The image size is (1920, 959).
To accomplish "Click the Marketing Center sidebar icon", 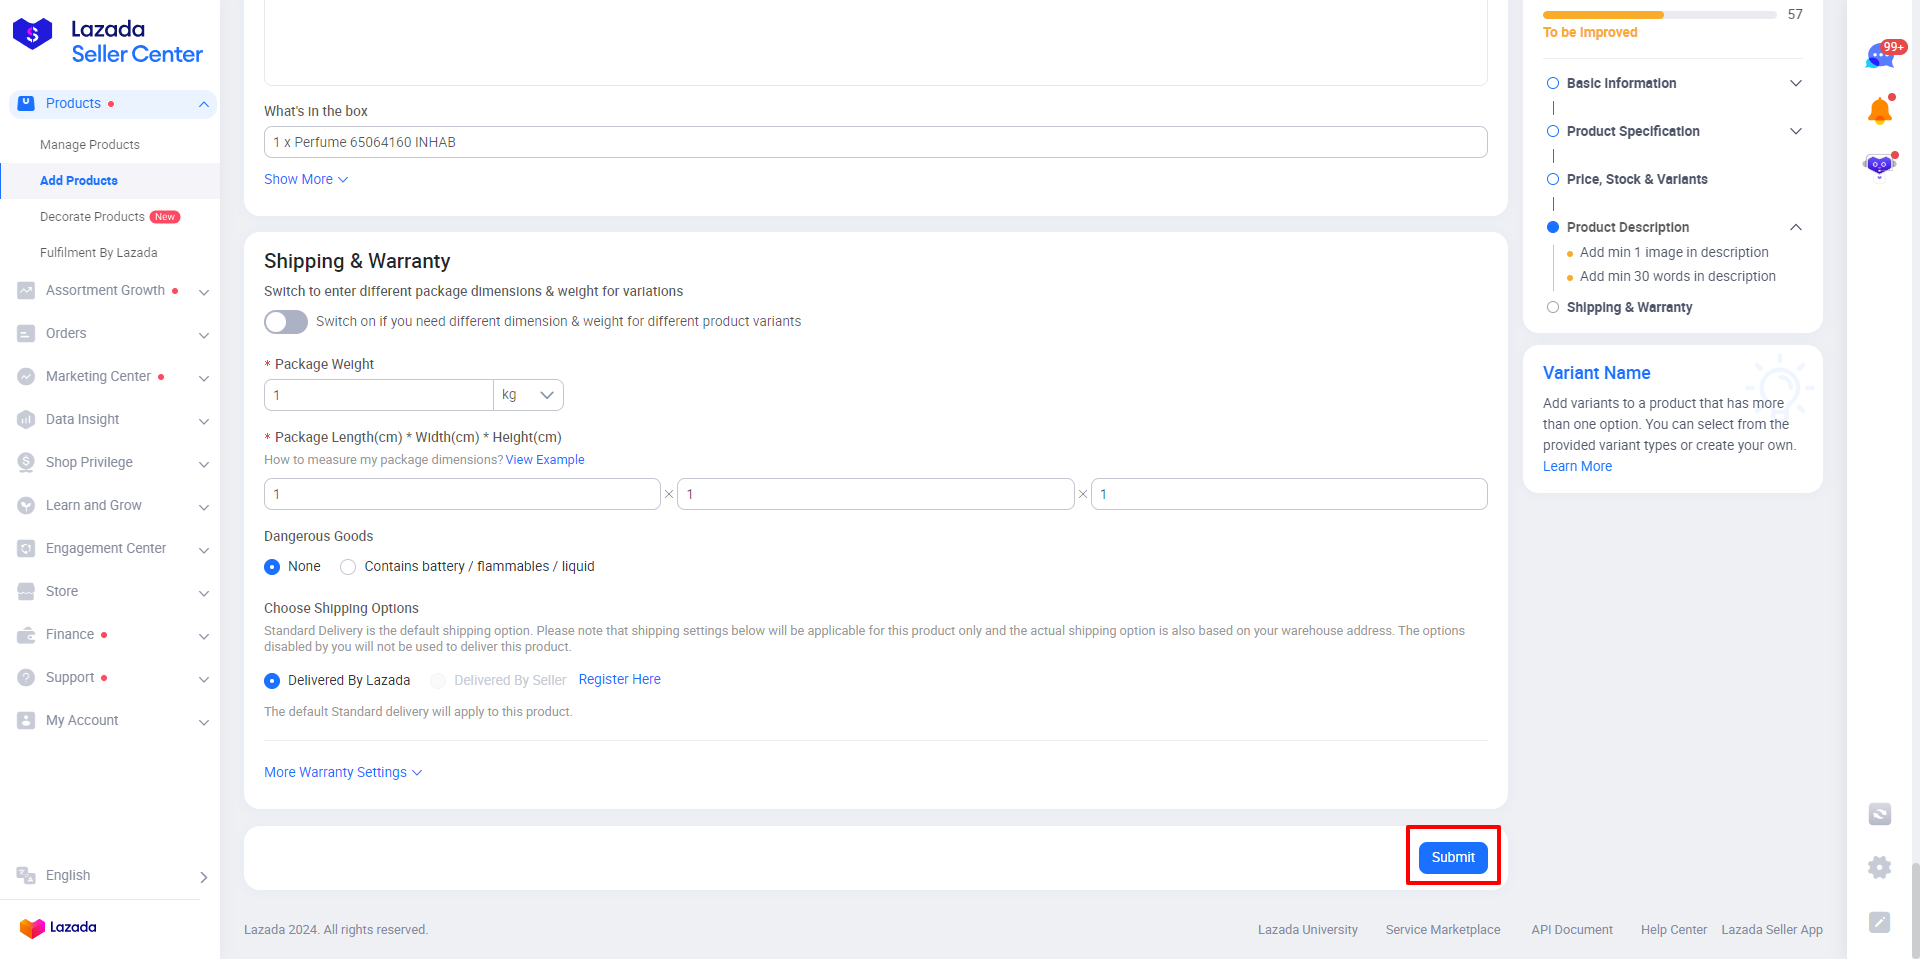I will pyautogui.click(x=26, y=376).
